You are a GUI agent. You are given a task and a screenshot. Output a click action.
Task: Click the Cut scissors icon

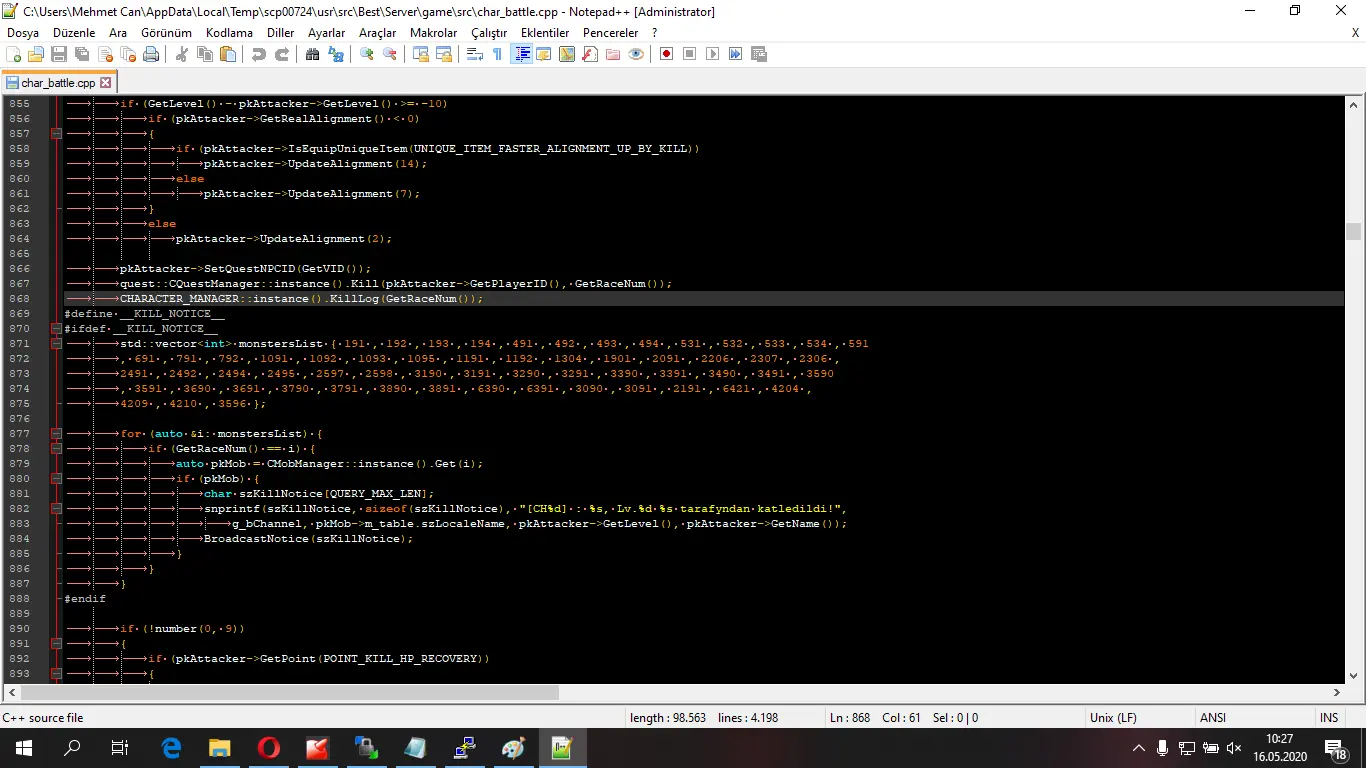pyautogui.click(x=182, y=54)
